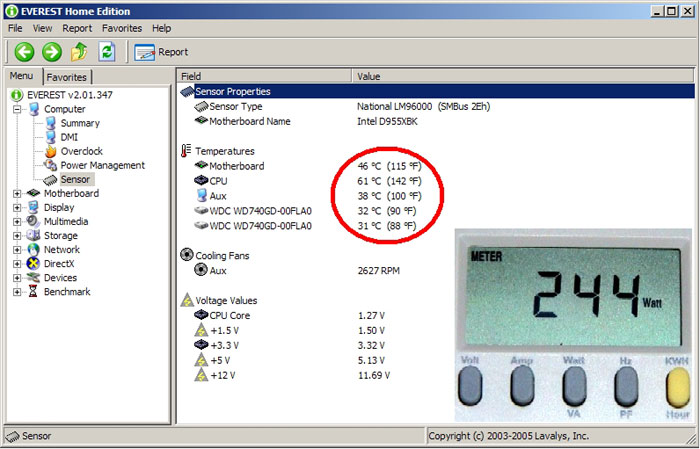Click the Temperatures thermometer icon
The width and height of the screenshot is (700, 449).
(x=186, y=151)
